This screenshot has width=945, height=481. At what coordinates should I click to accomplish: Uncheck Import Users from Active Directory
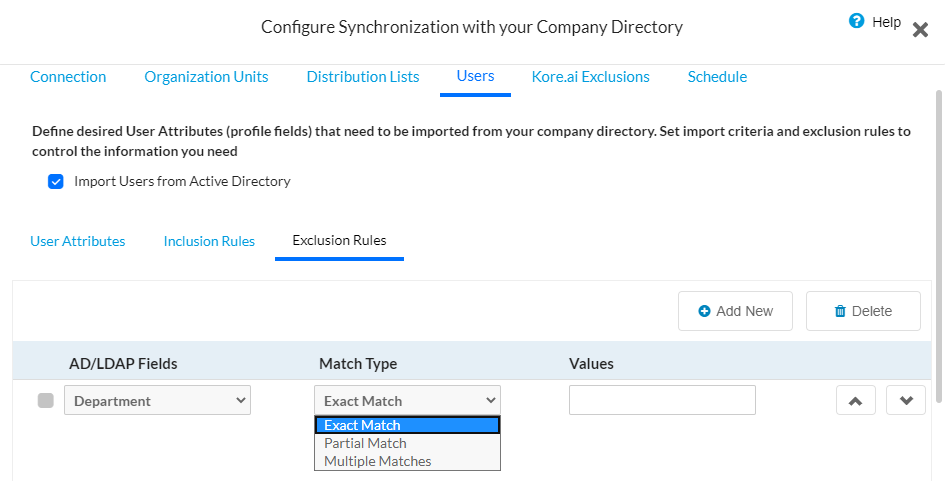56,182
